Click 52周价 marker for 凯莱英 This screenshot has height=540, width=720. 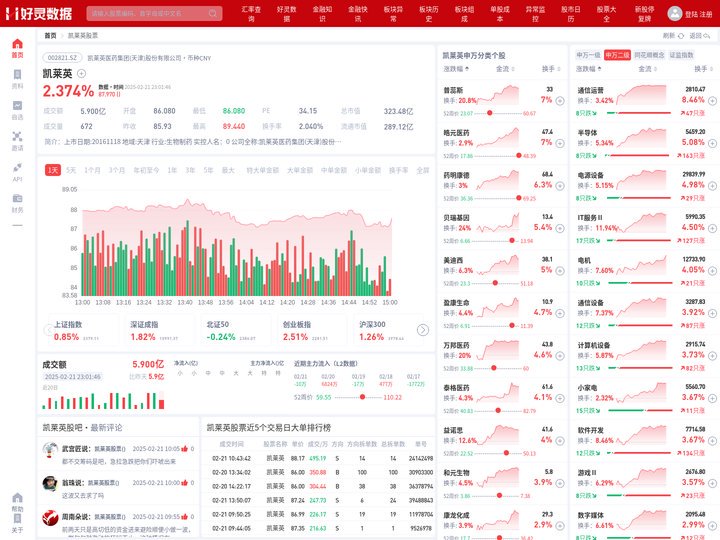pos(362,397)
